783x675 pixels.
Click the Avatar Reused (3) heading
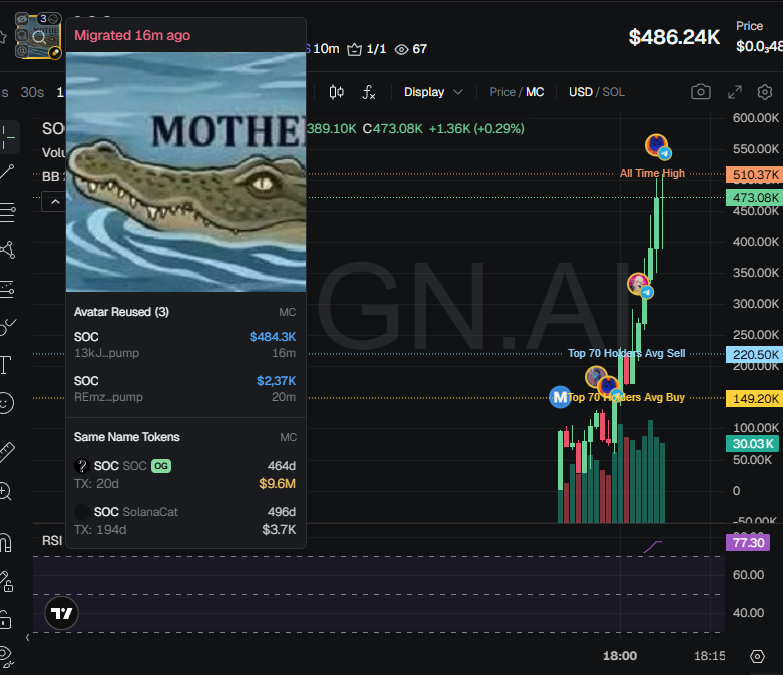(x=121, y=312)
